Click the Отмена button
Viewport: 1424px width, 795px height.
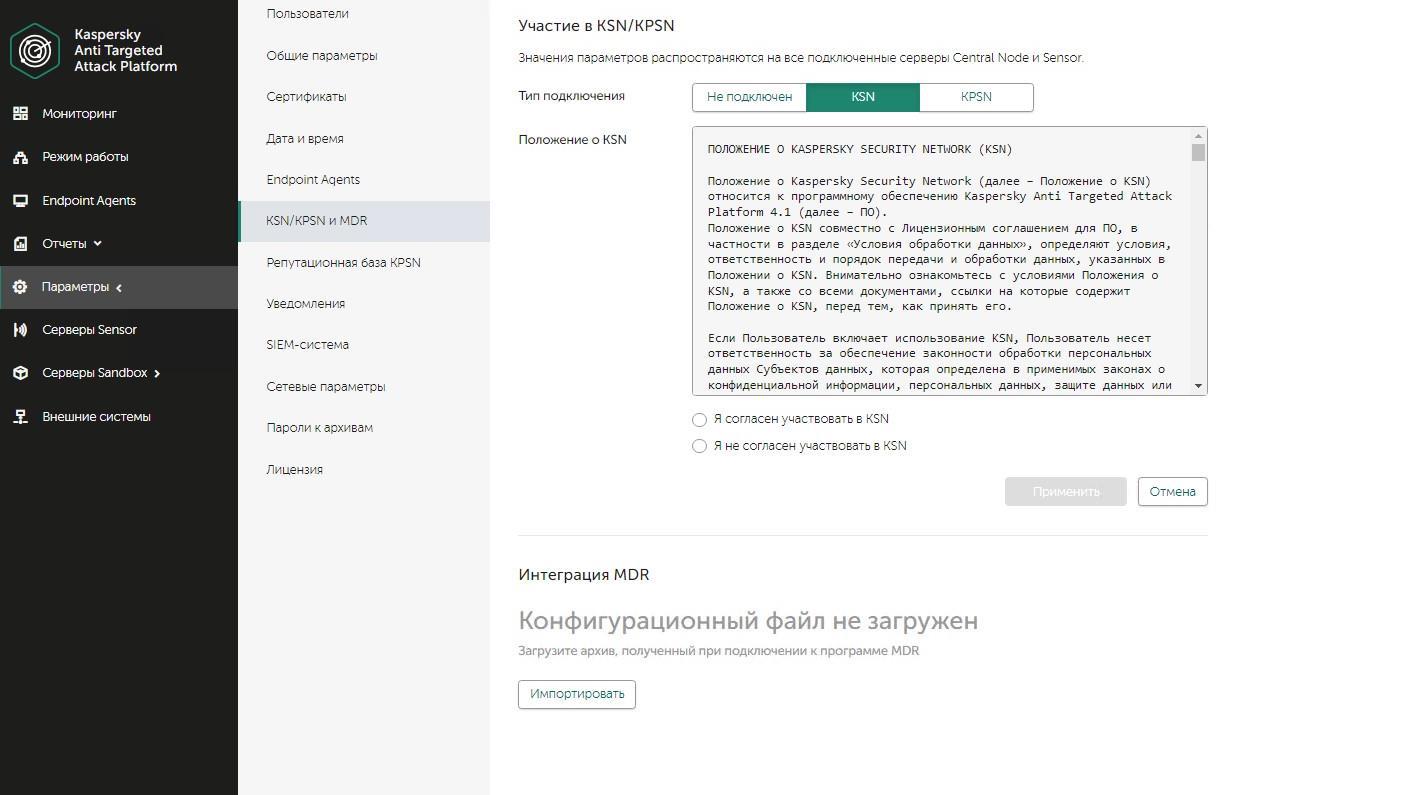coord(1173,492)
